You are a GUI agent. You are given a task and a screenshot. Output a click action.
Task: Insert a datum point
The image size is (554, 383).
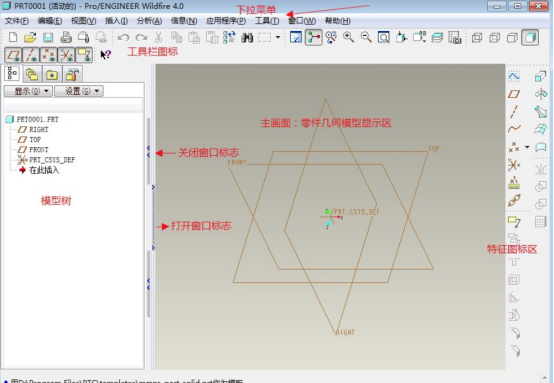pos(514,147)
